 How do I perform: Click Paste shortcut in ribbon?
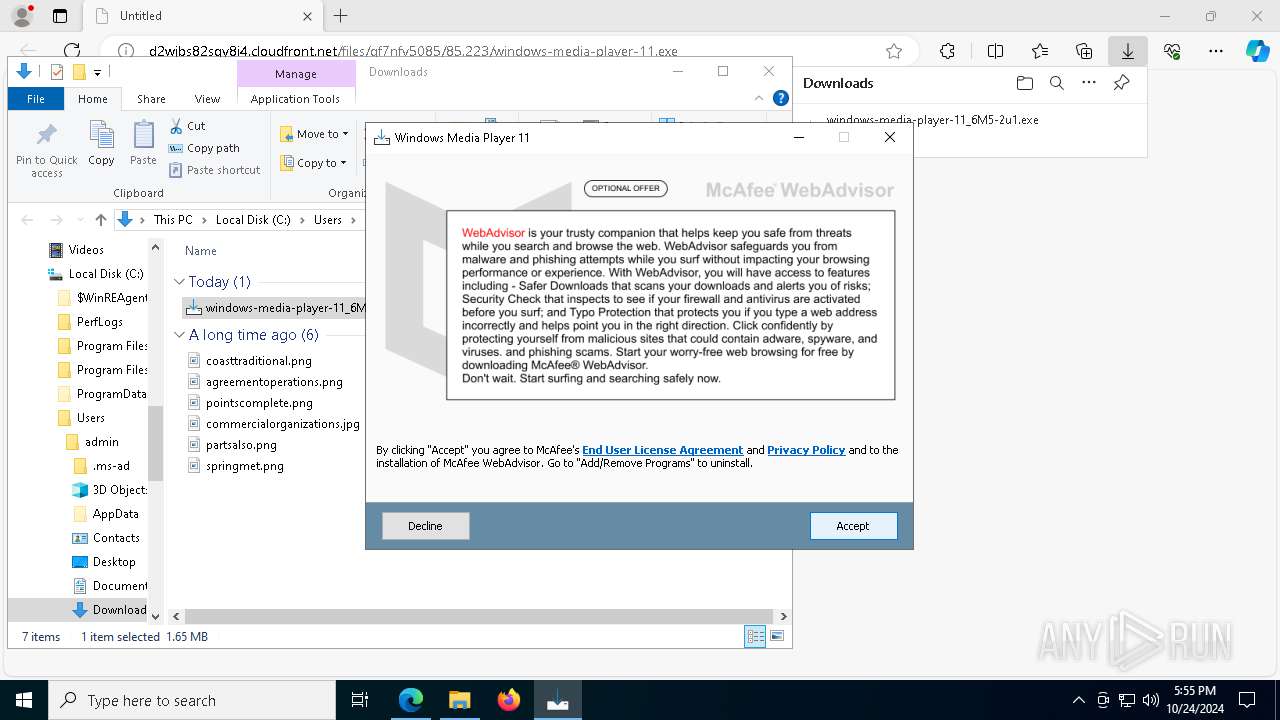point(215,170)
